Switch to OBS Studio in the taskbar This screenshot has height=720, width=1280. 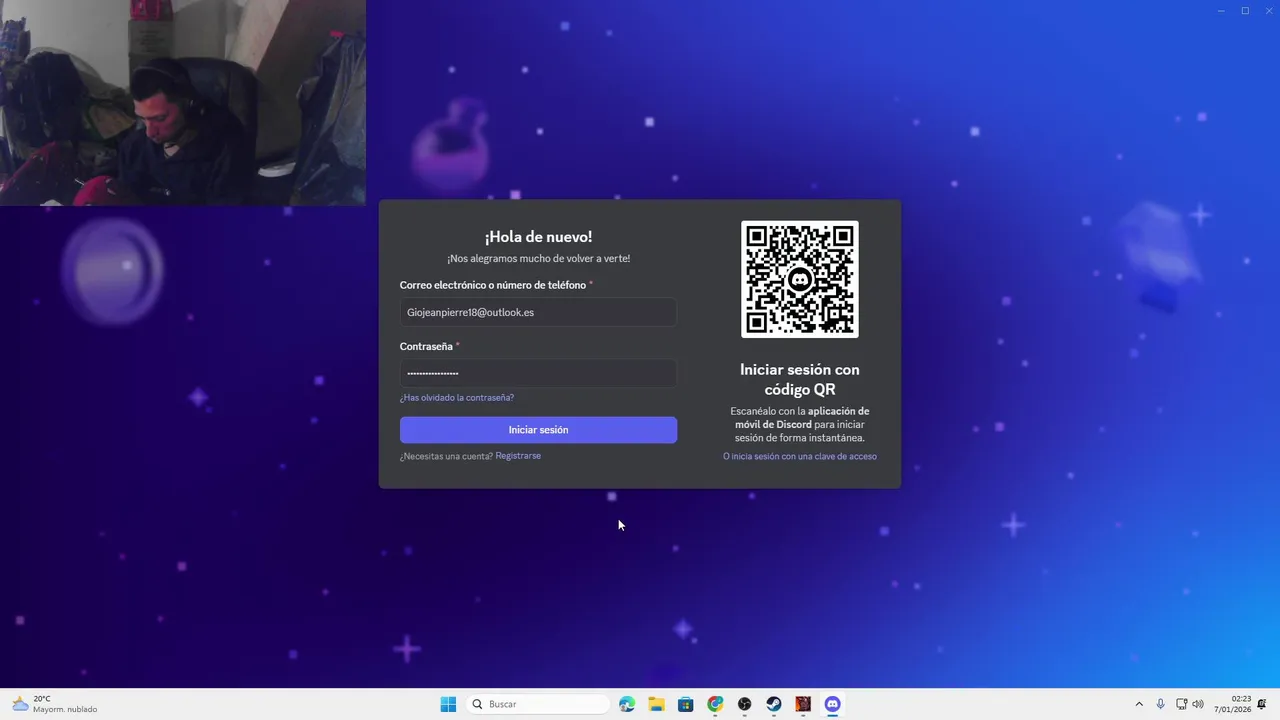744,704
